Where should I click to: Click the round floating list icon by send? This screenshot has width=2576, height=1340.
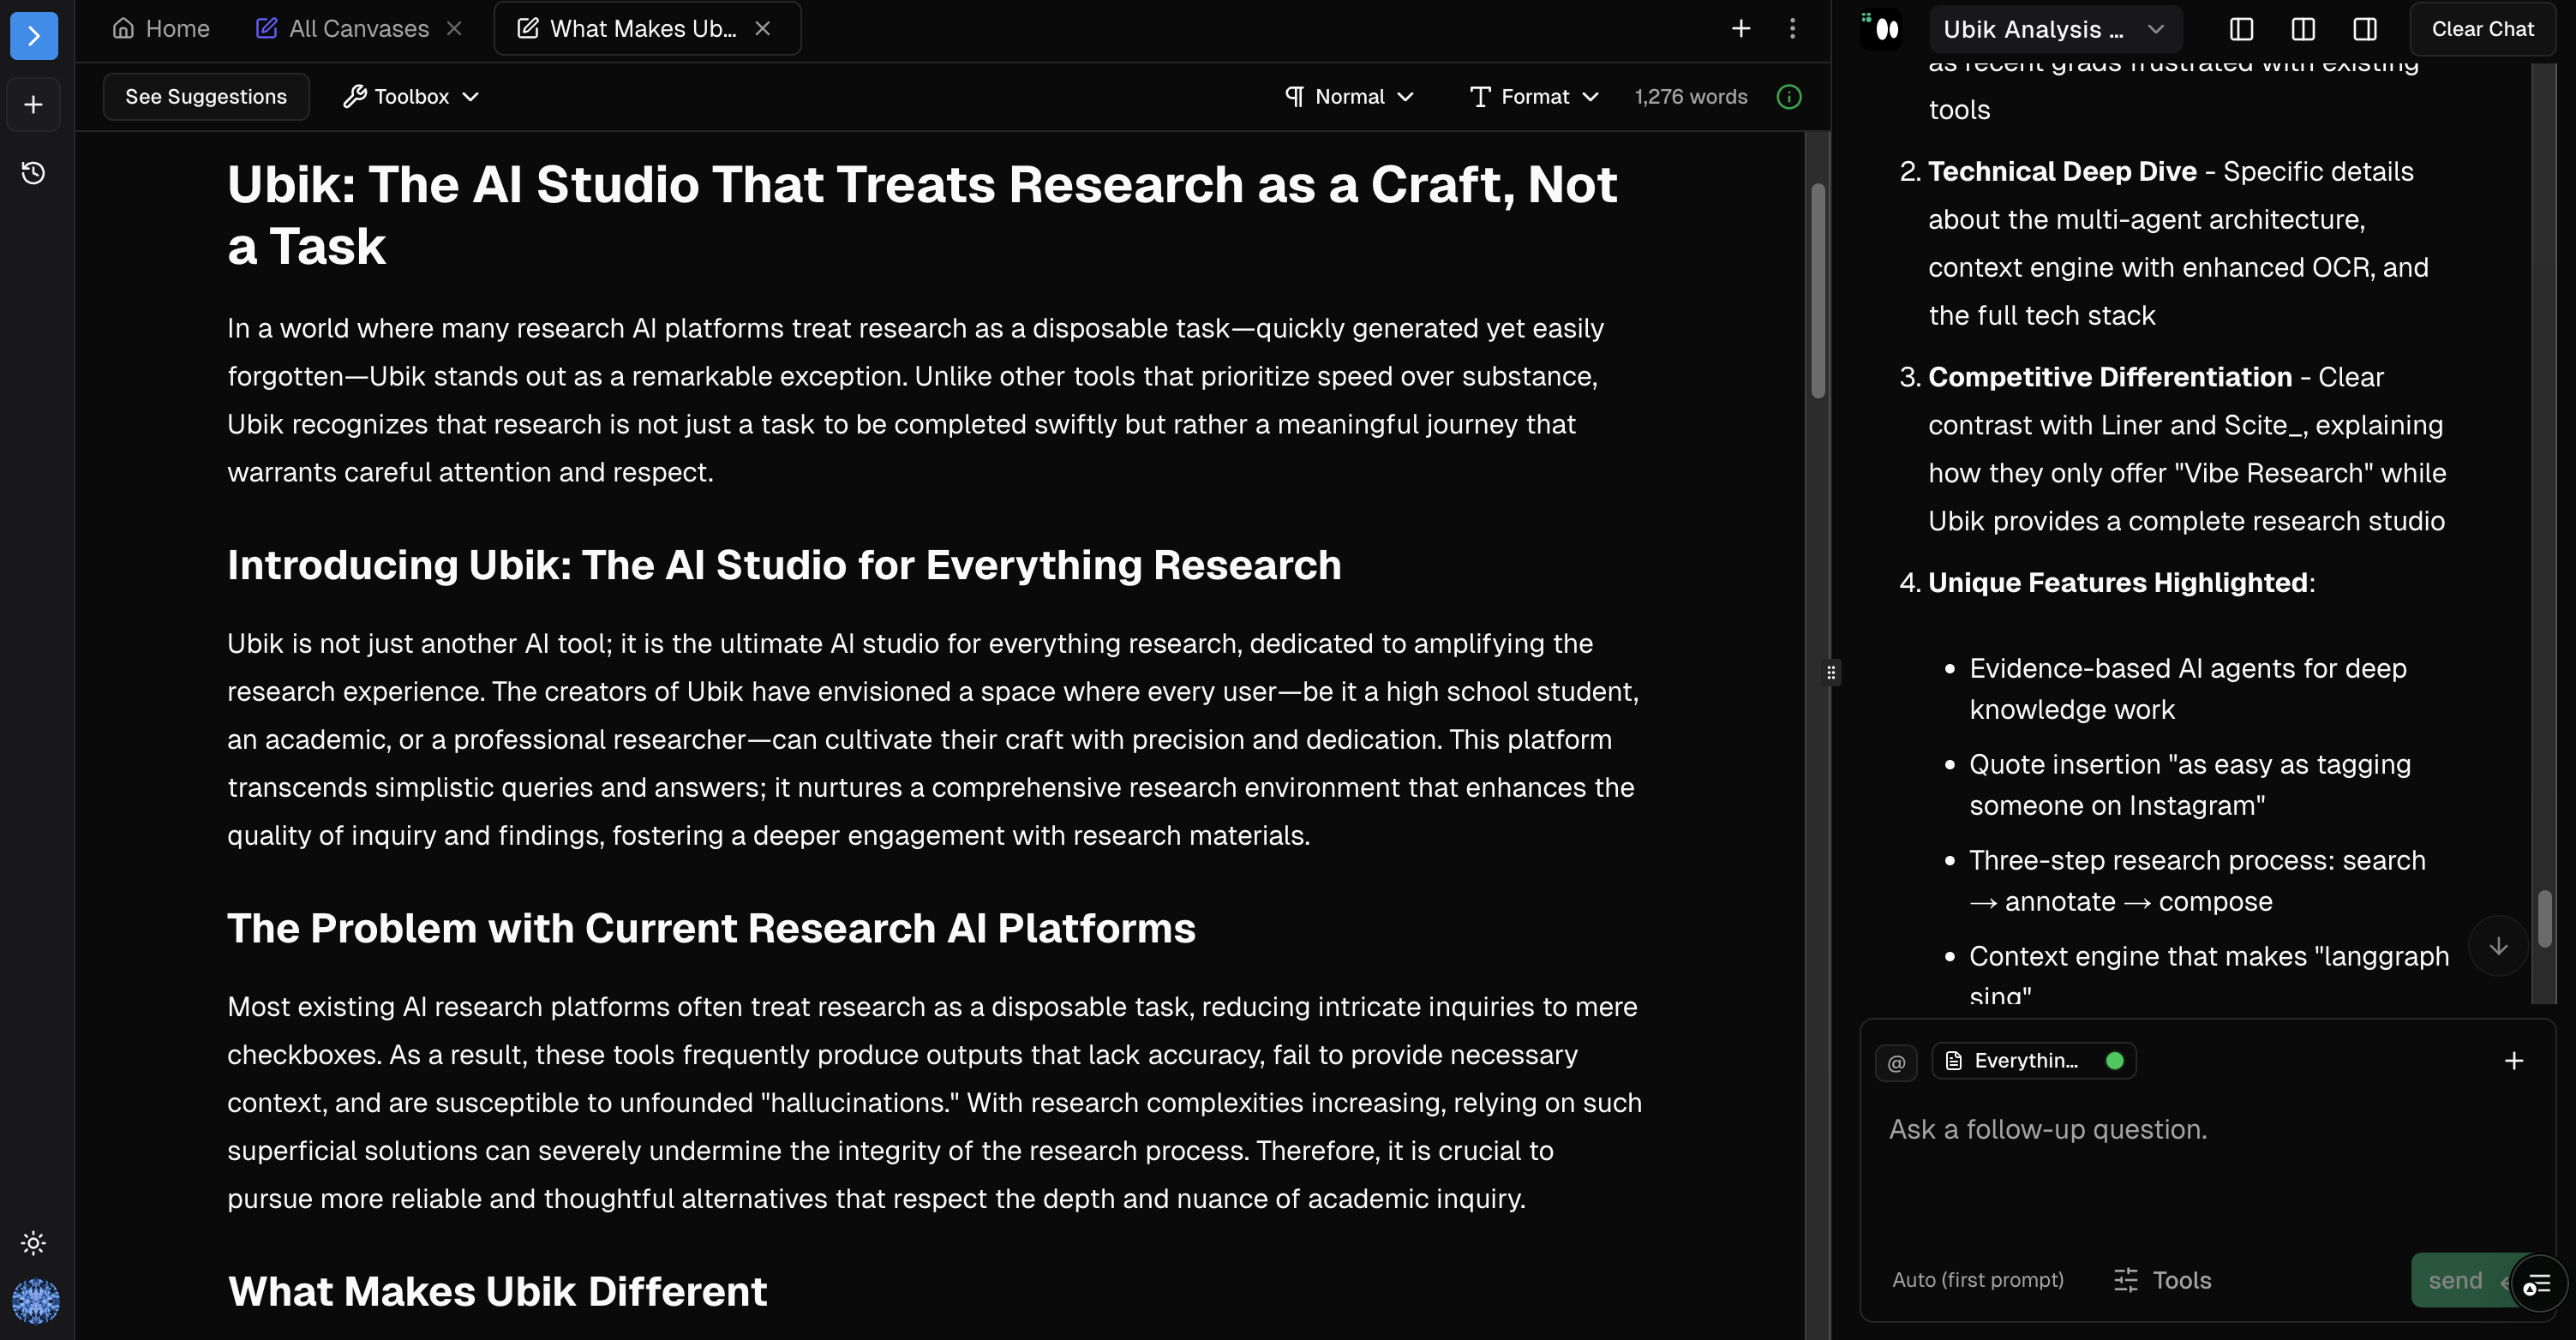click(x=2538, y=1285)
